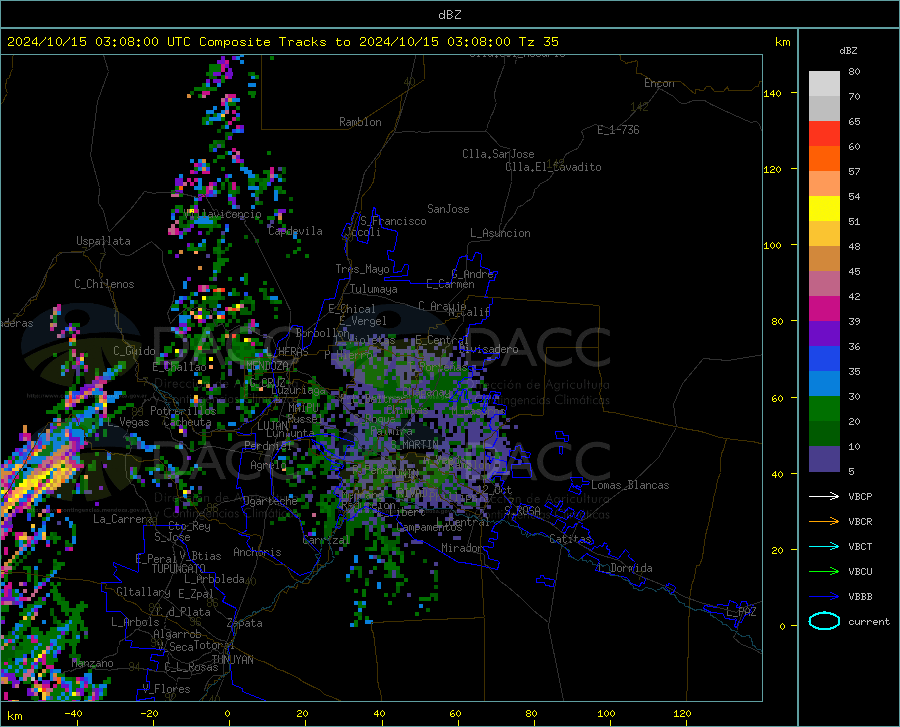Image resolution: width=900 pixels, height=727 pixels.
Task: Click the 'Clla.El_Cavadito' map label
Action: pyautogui.click(x=553, y=167)
